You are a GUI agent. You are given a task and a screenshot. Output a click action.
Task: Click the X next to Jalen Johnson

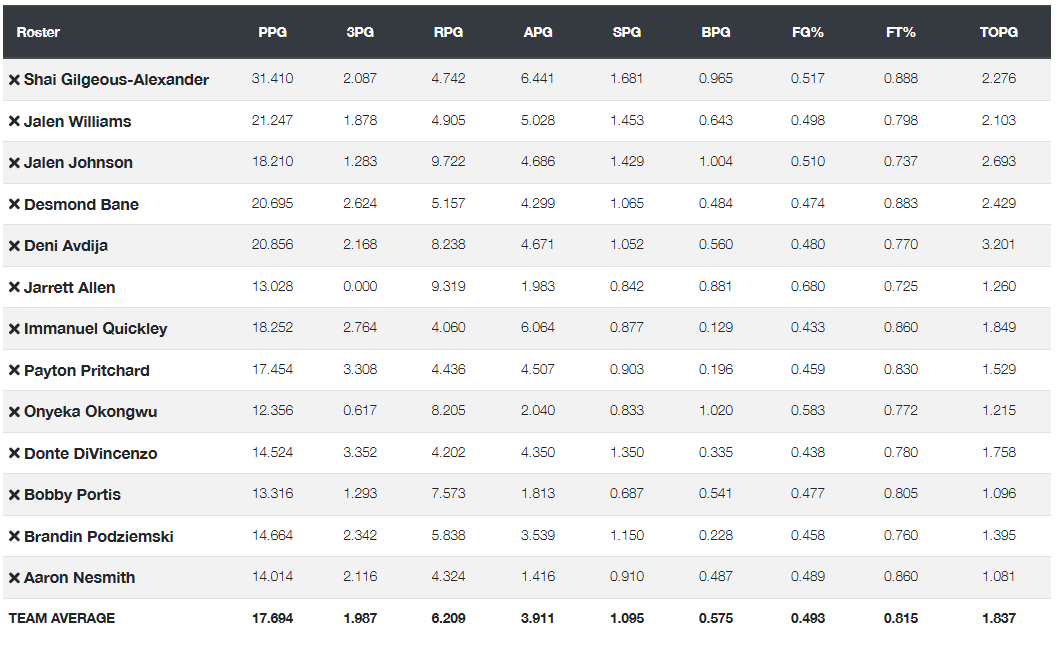click(x=14, y=163)
